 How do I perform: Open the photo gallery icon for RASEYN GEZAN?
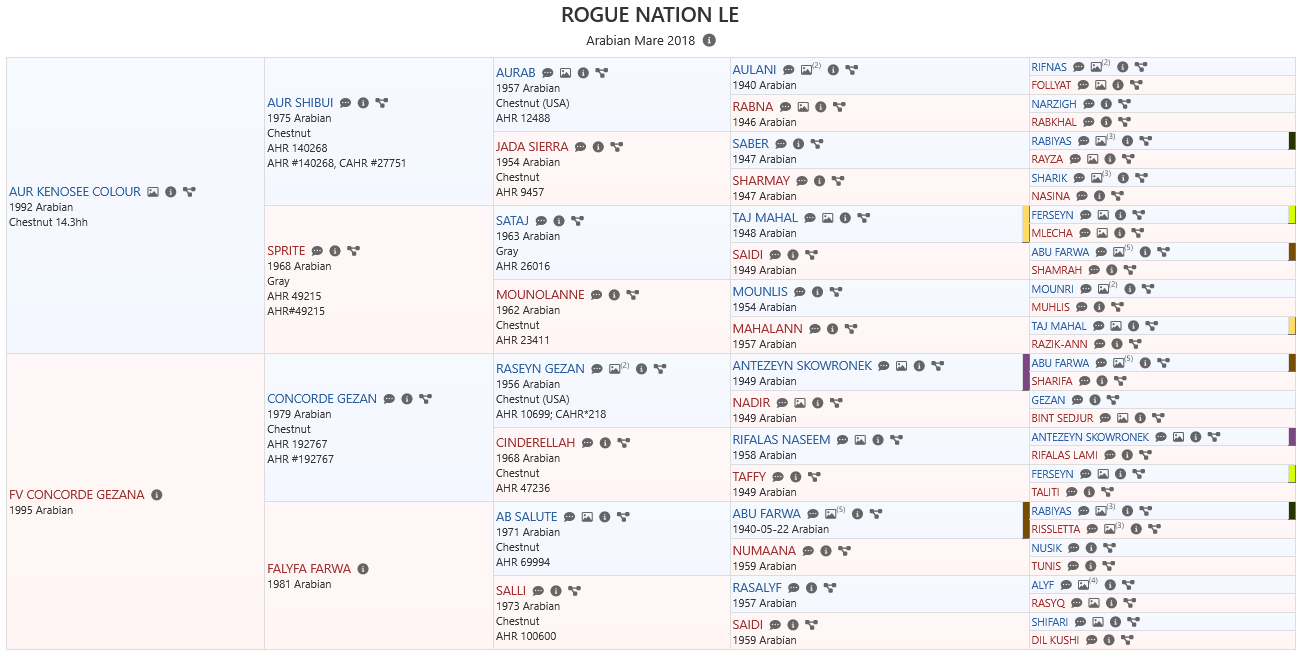point(618,369)
